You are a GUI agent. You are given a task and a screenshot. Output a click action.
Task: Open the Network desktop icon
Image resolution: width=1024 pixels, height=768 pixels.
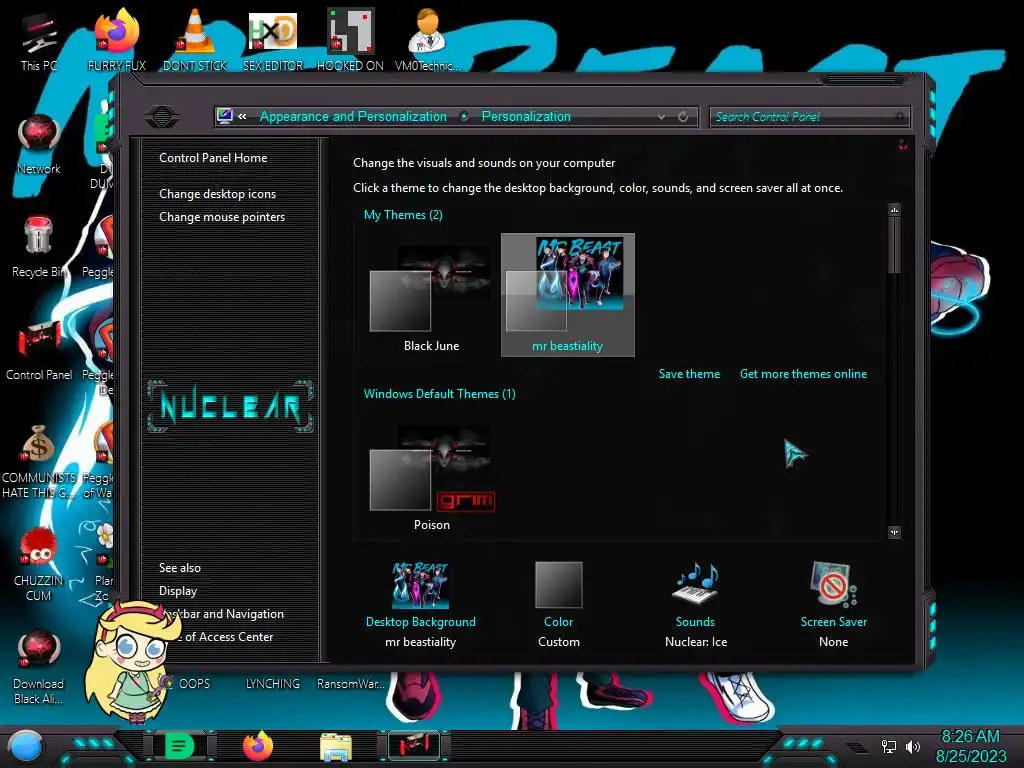point(39,144)
